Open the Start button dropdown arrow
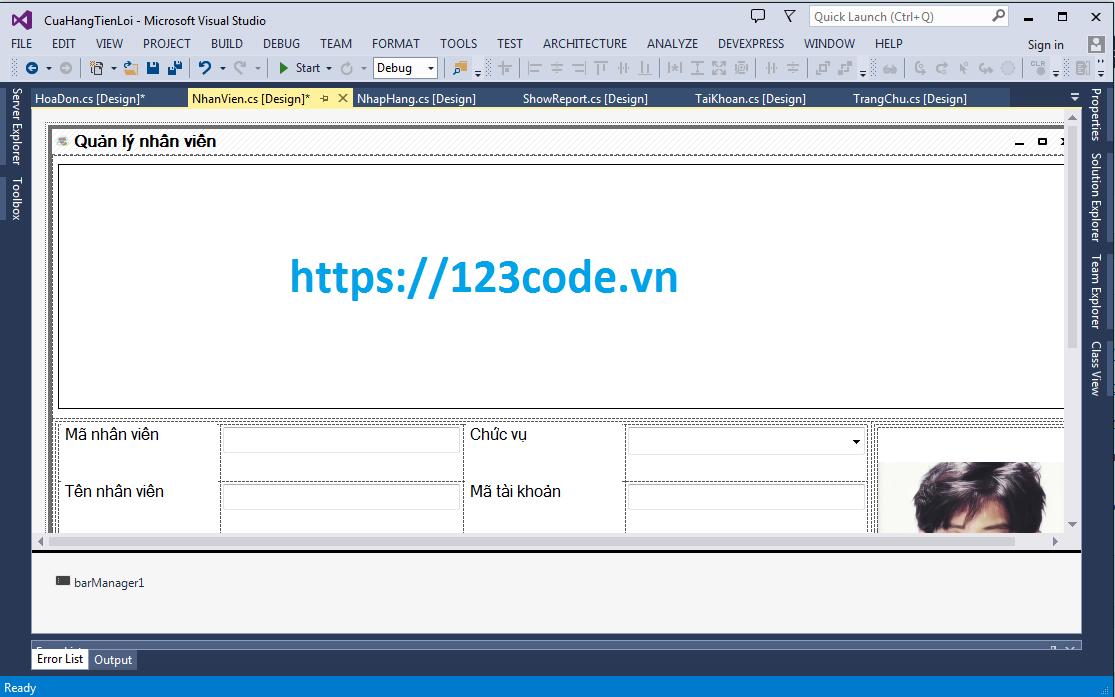The height and width of the screenshot is (697, 1115). (329, 68)
